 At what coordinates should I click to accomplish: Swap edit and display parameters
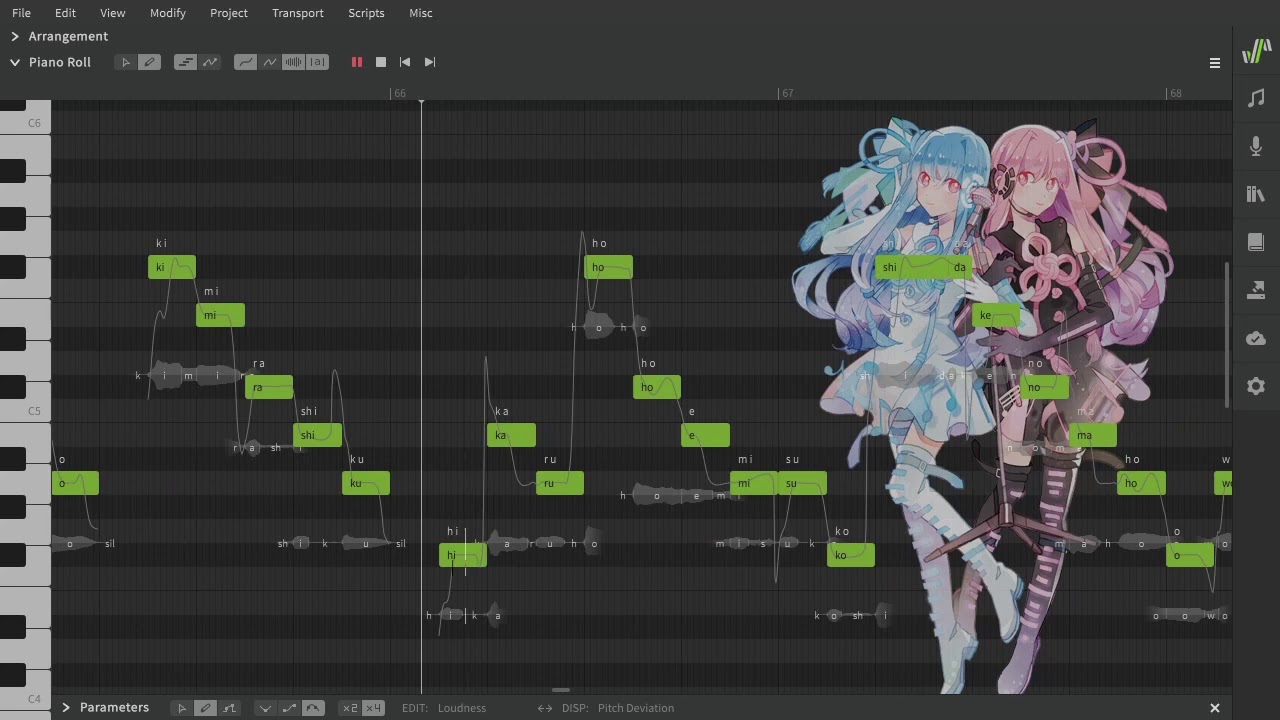pyautogui.click(x=545, y=708)
